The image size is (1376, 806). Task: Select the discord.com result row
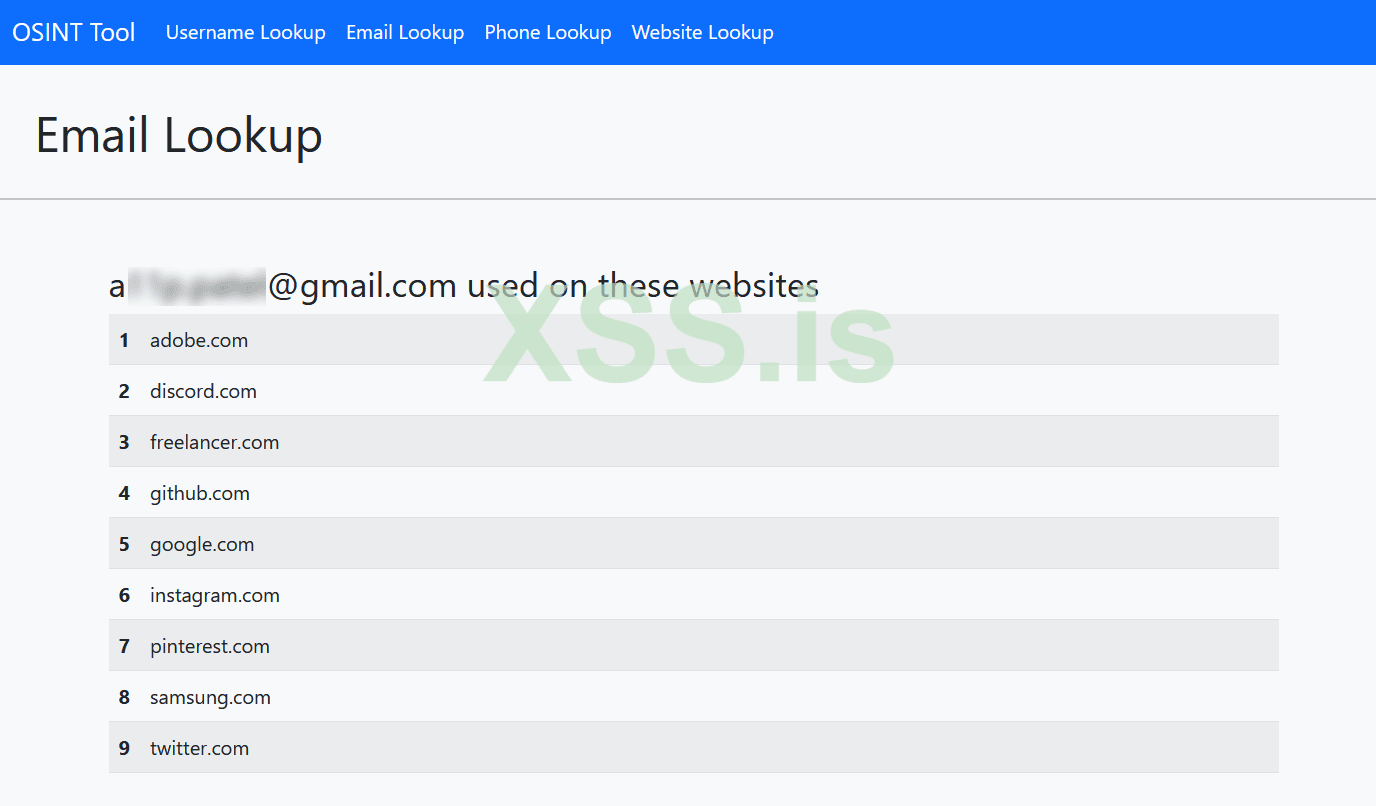click(x=694, y=391)
